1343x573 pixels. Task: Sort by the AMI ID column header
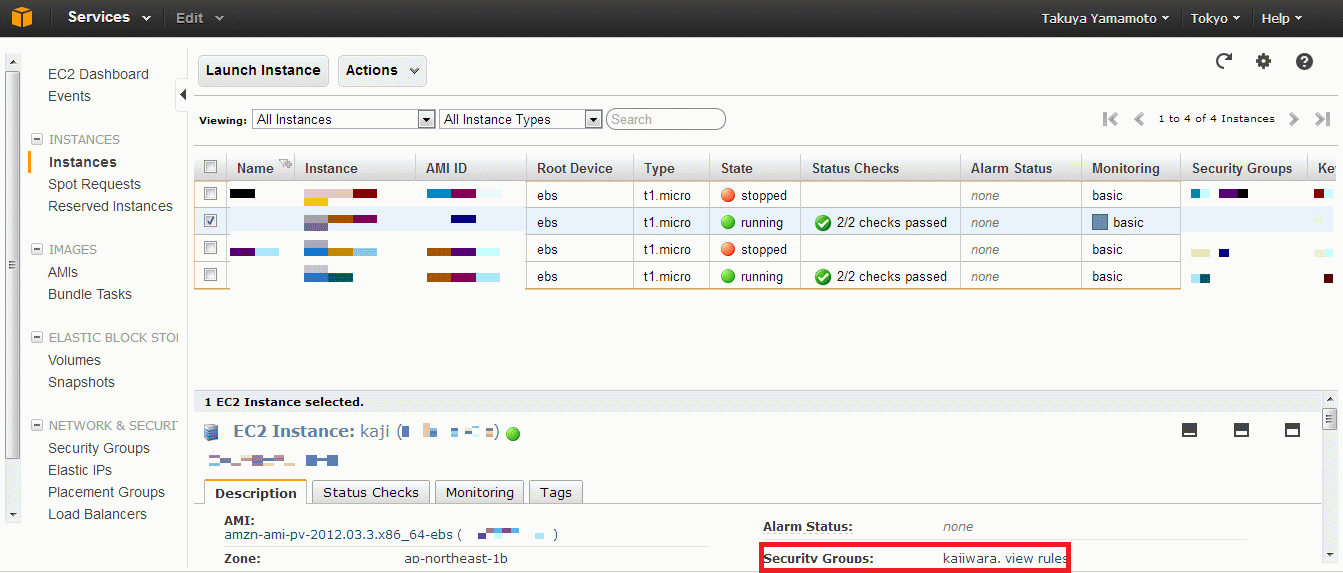coord(470,168)
